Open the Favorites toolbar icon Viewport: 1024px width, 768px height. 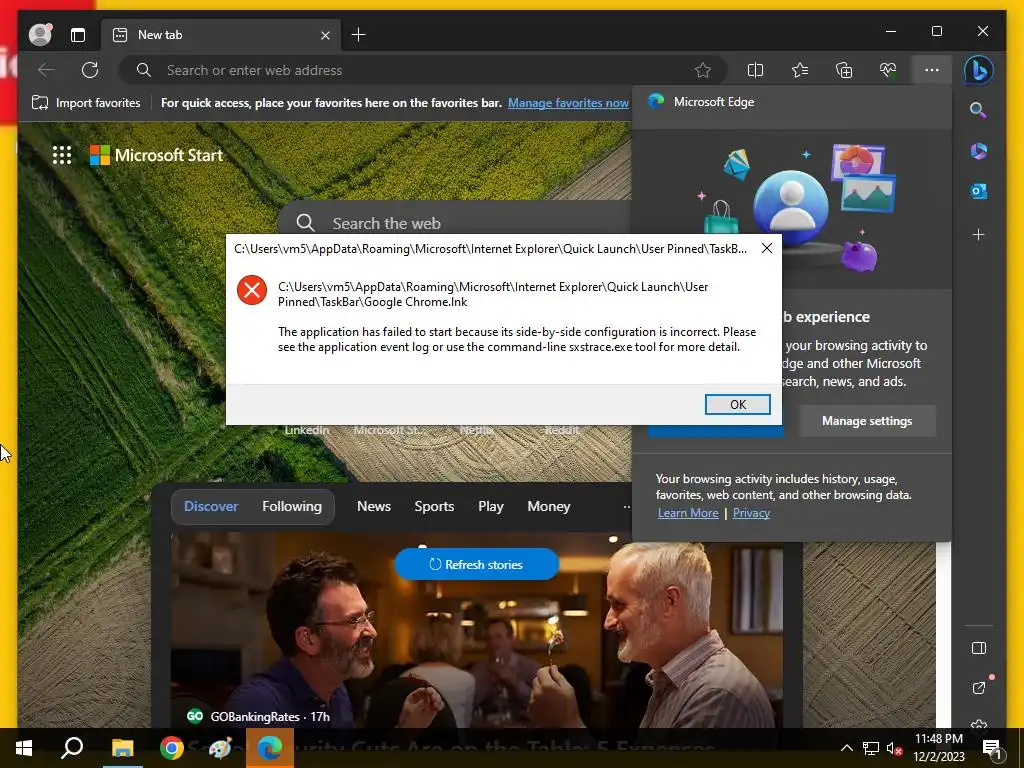coord(800,70)
